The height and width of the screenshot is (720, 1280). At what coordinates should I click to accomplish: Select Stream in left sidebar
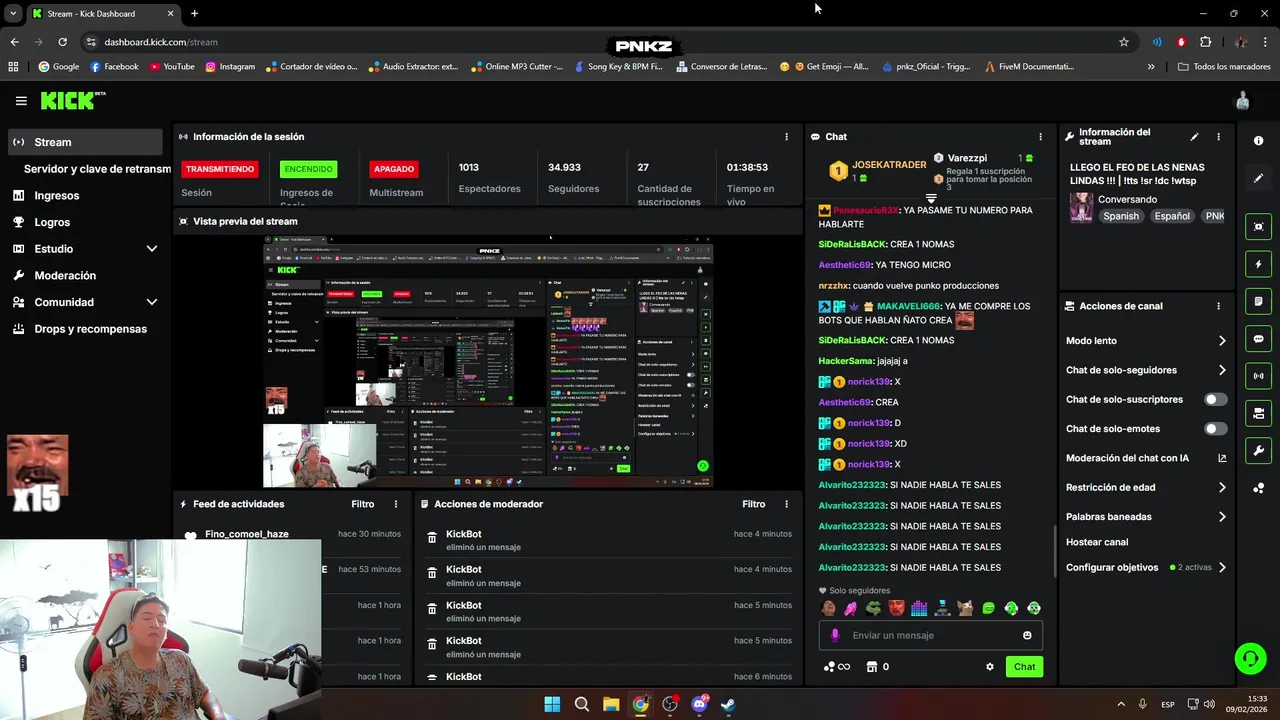[86, 142]
